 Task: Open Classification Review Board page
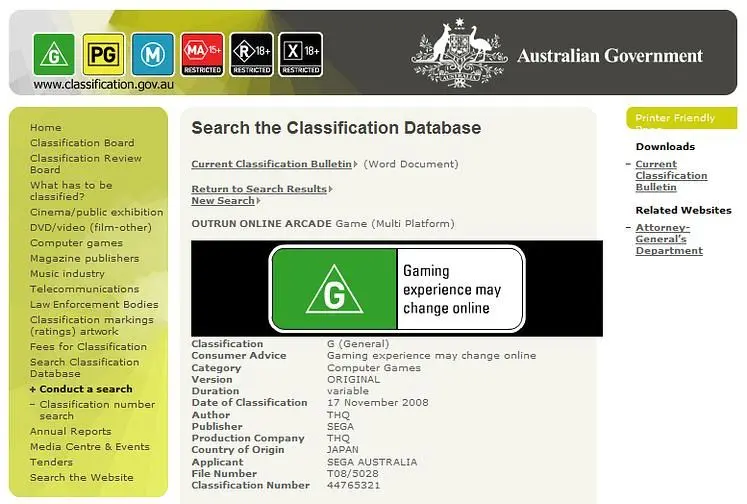click(86, 164)
